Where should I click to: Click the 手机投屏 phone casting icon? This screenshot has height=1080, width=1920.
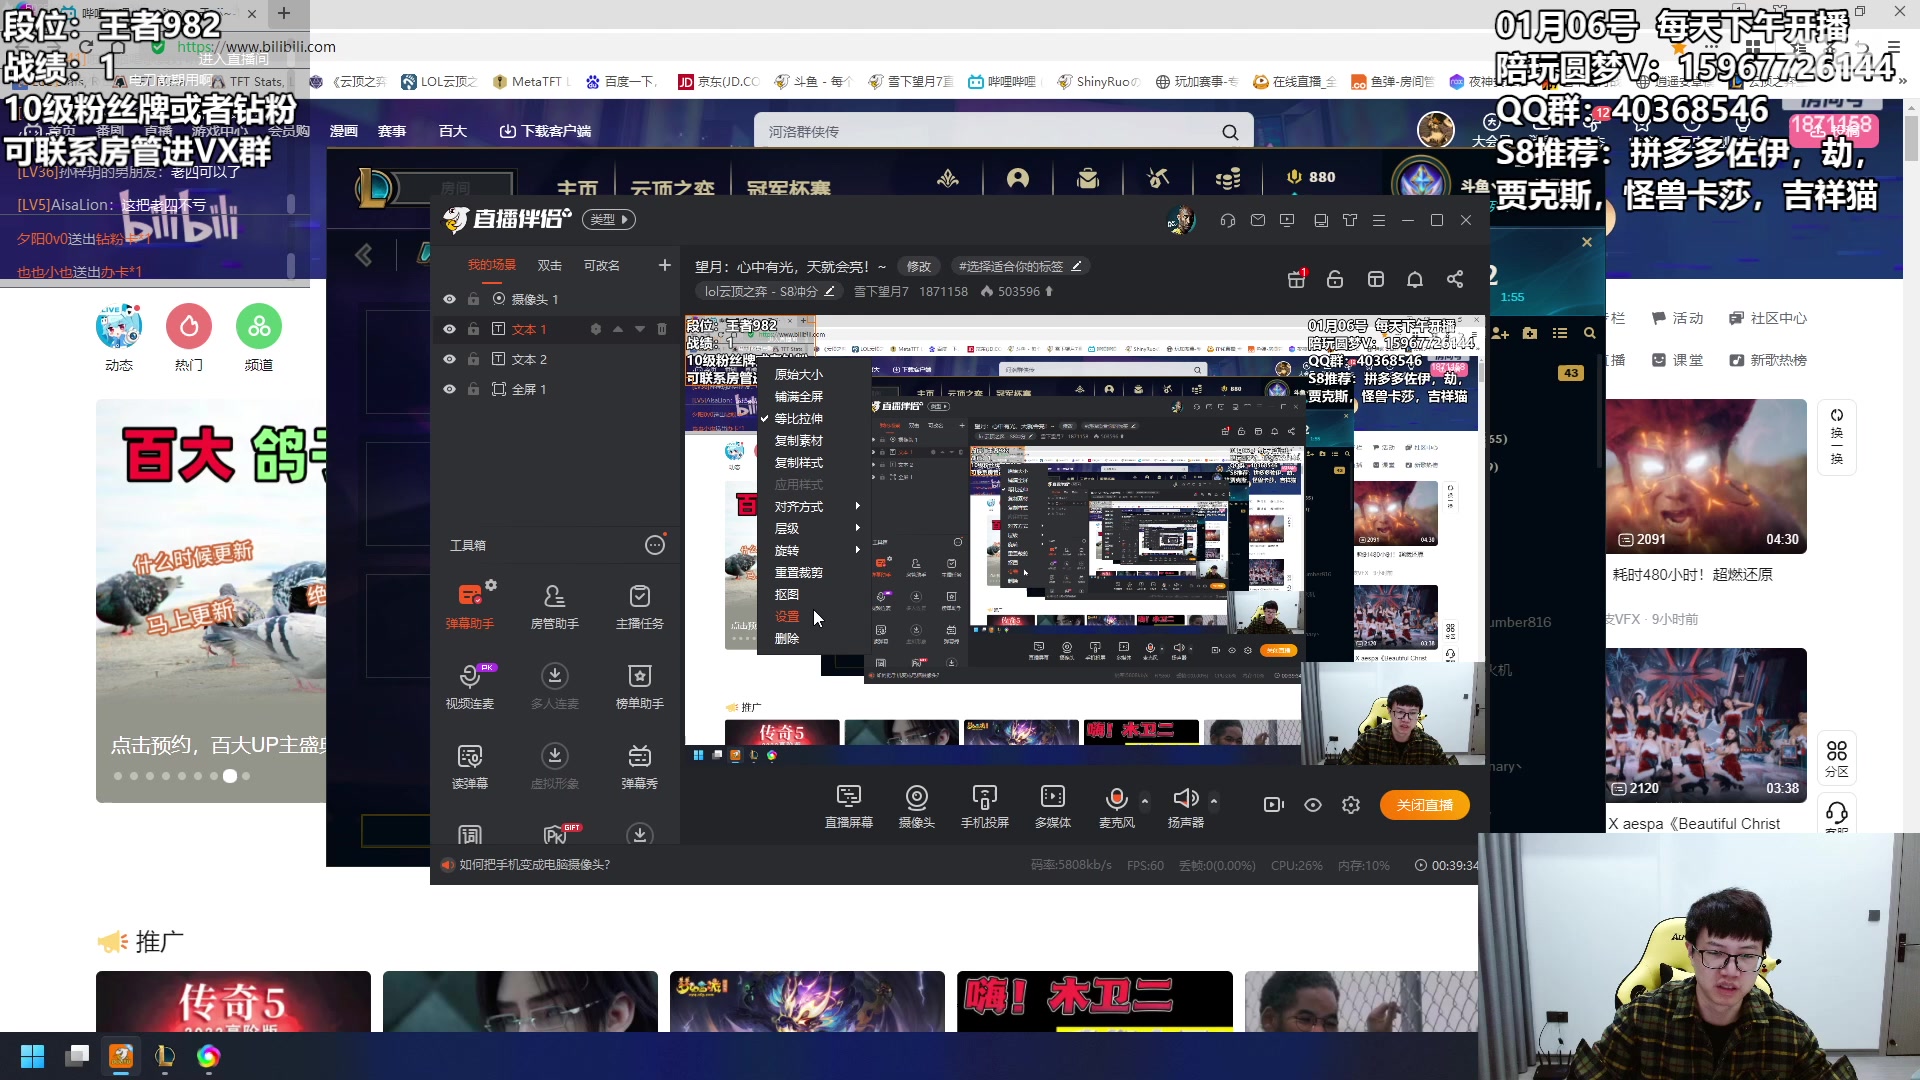point(984,806)
